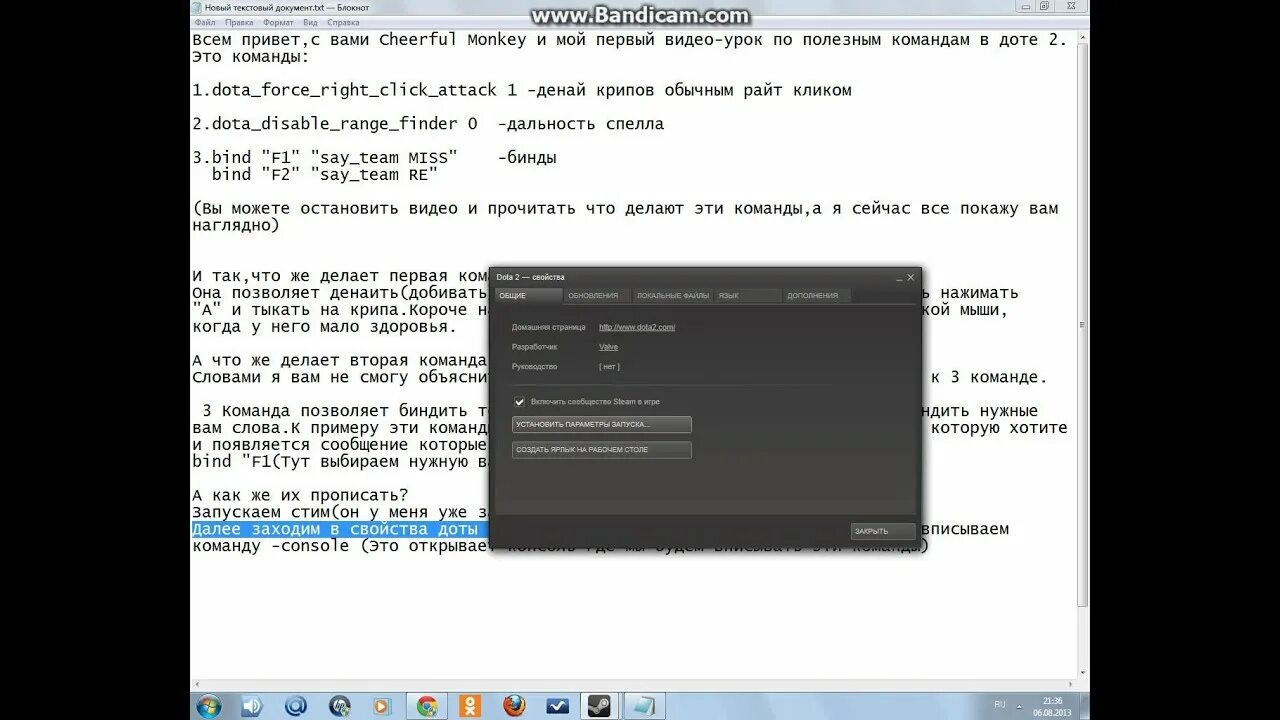Click the text 'А как же их прописать?'

[300, 495]
